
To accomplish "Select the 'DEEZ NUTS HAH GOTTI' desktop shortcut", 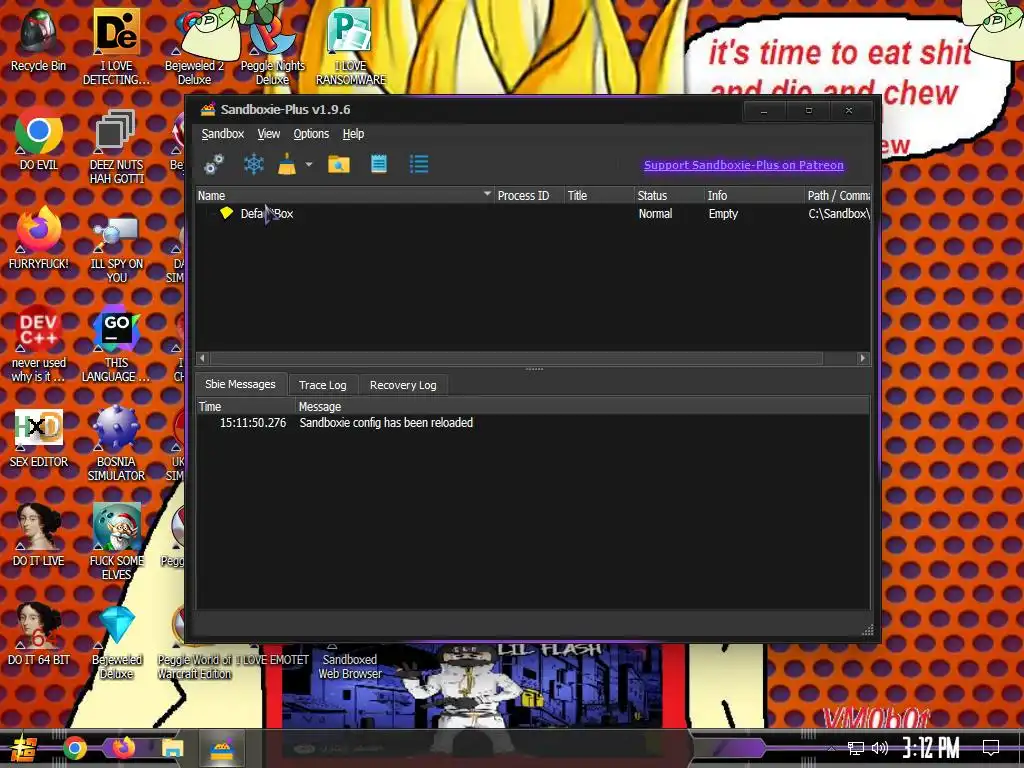I will pyautogui.click(x=116, y=147).
